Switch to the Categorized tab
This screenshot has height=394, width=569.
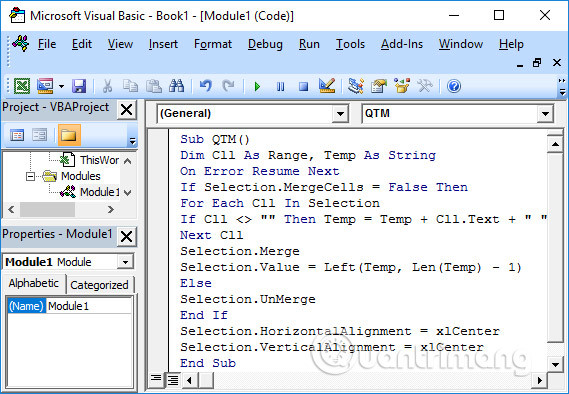pyautogui.click(x=99, y=285)
